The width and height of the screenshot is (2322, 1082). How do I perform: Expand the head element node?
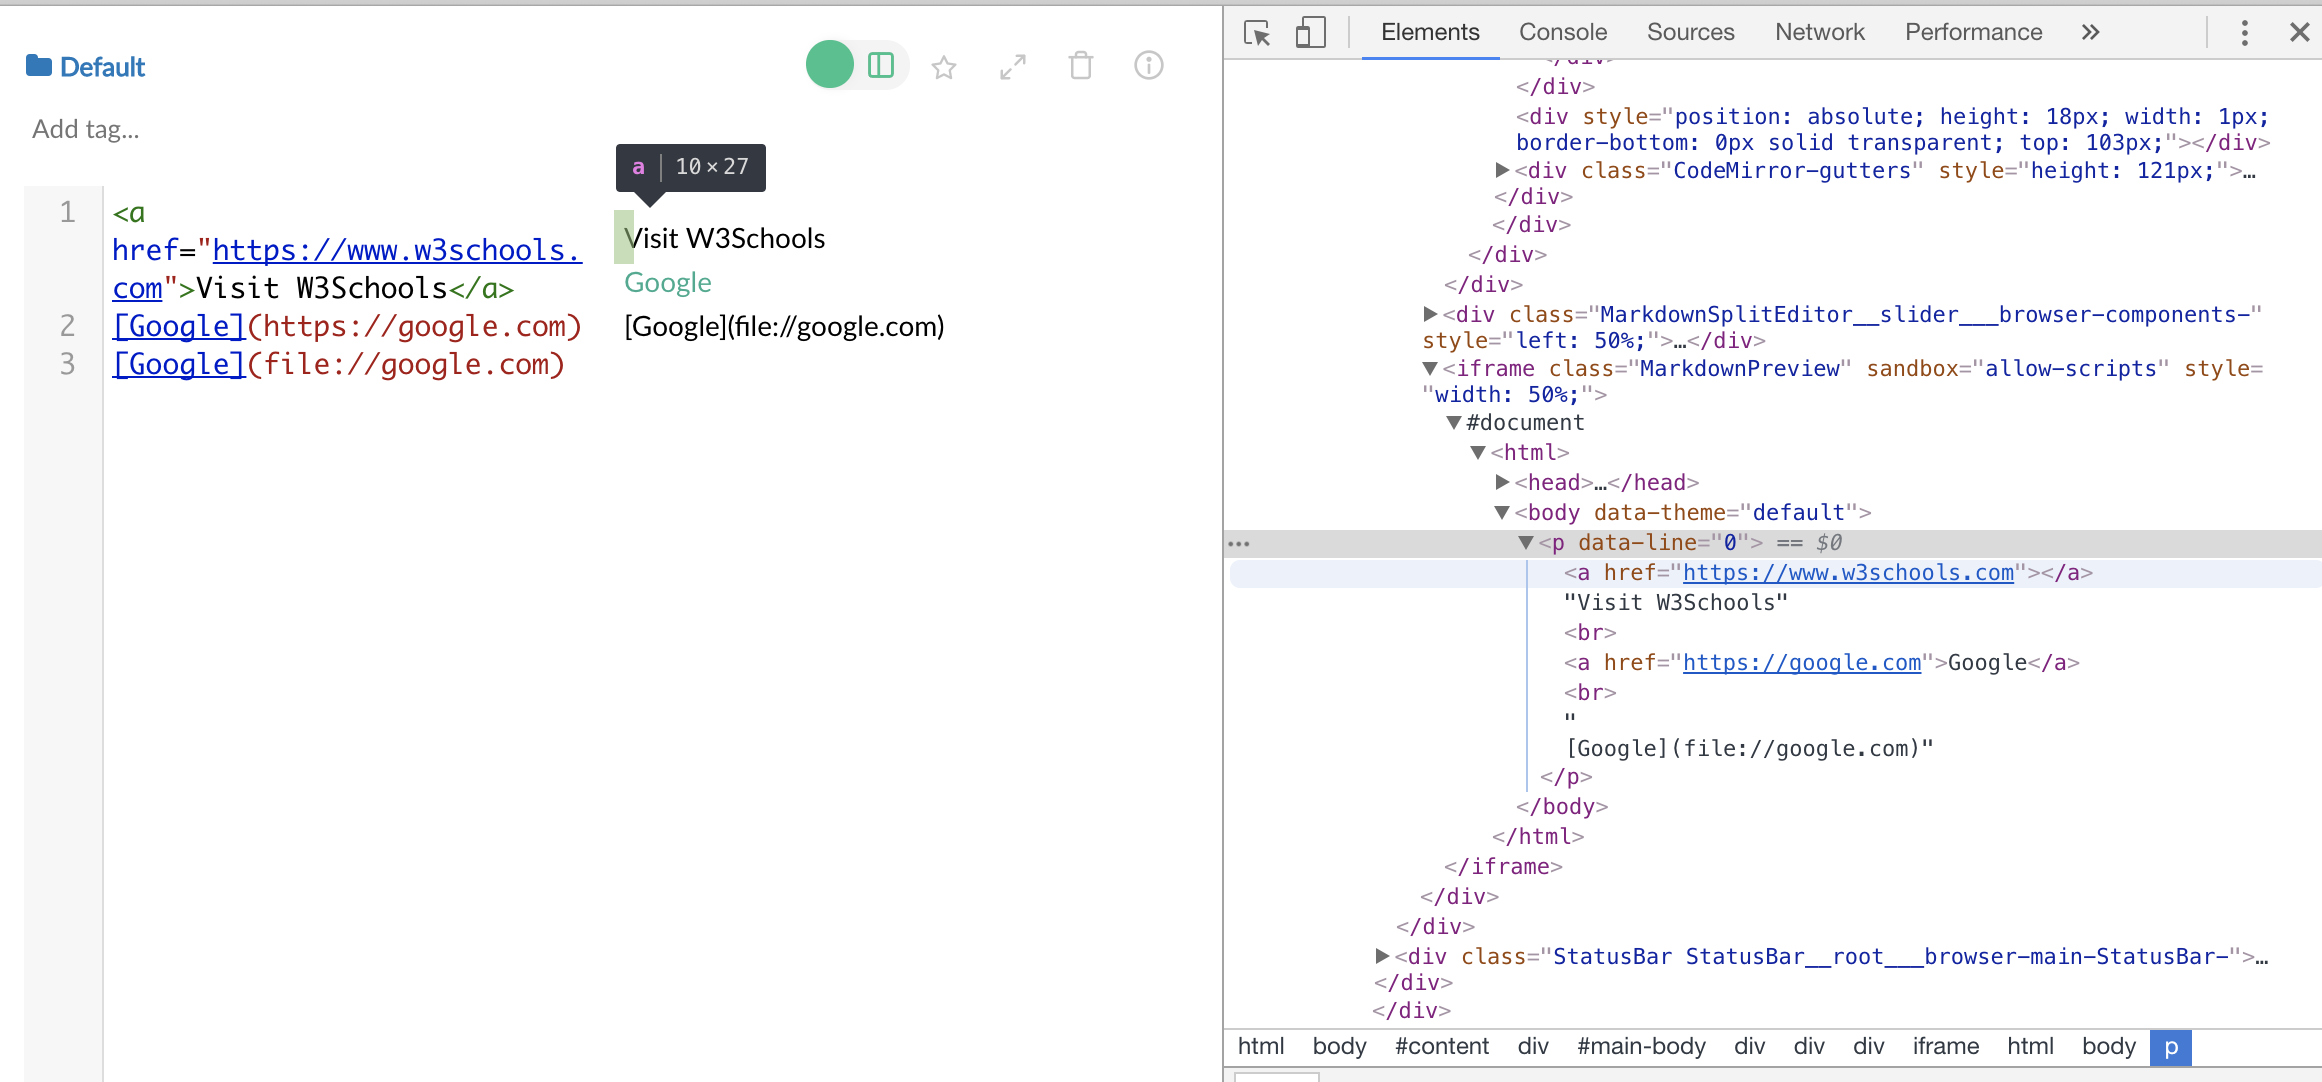pyautogui.click(x=1502, y=483)
